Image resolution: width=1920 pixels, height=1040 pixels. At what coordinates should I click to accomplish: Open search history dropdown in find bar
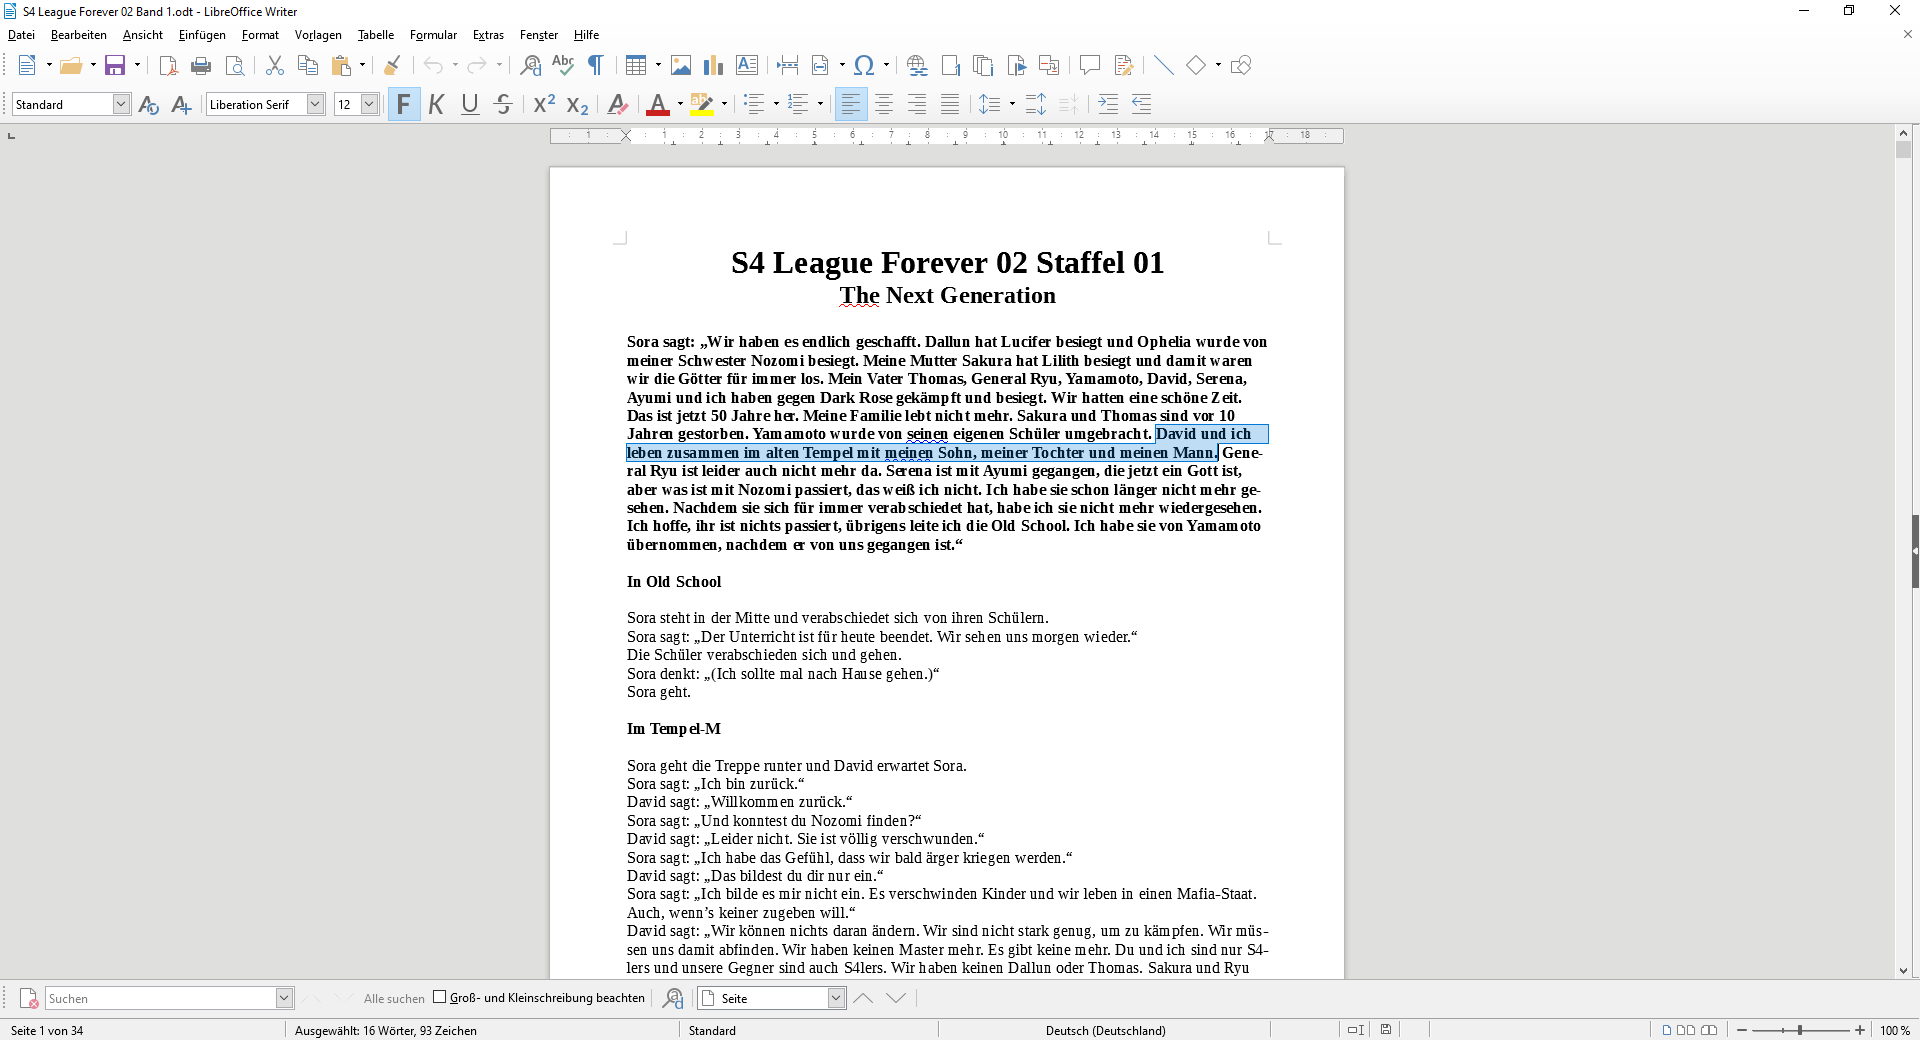[x=284, y=998]
